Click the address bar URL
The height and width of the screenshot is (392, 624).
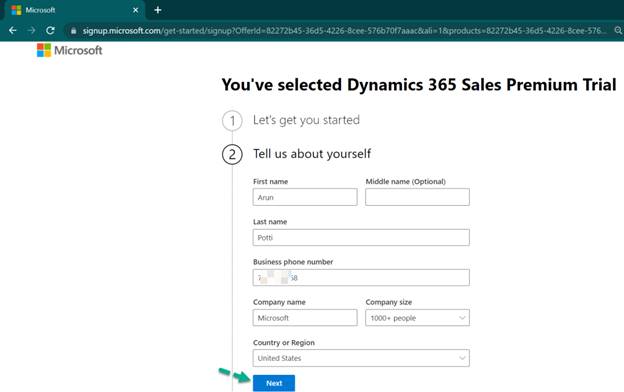click(x=344, y=31)
